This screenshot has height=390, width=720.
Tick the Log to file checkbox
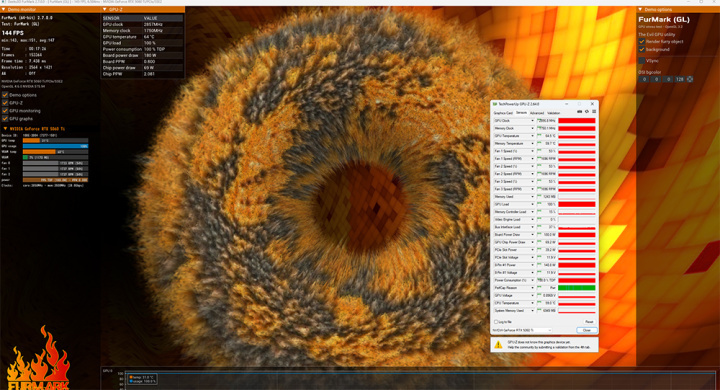(x=496, y=322)
